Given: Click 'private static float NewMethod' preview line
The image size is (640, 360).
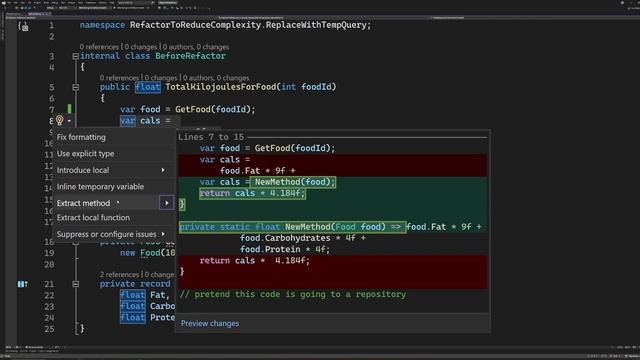Looking at the screenshot, I should tap(292, 227).
